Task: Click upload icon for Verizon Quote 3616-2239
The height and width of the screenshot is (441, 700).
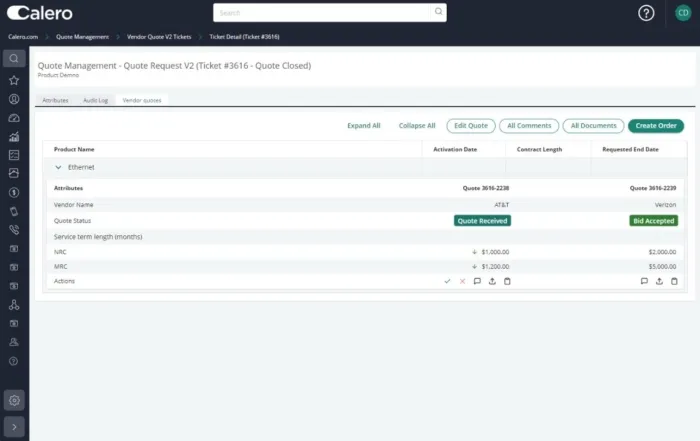Action: coord(659,281)
